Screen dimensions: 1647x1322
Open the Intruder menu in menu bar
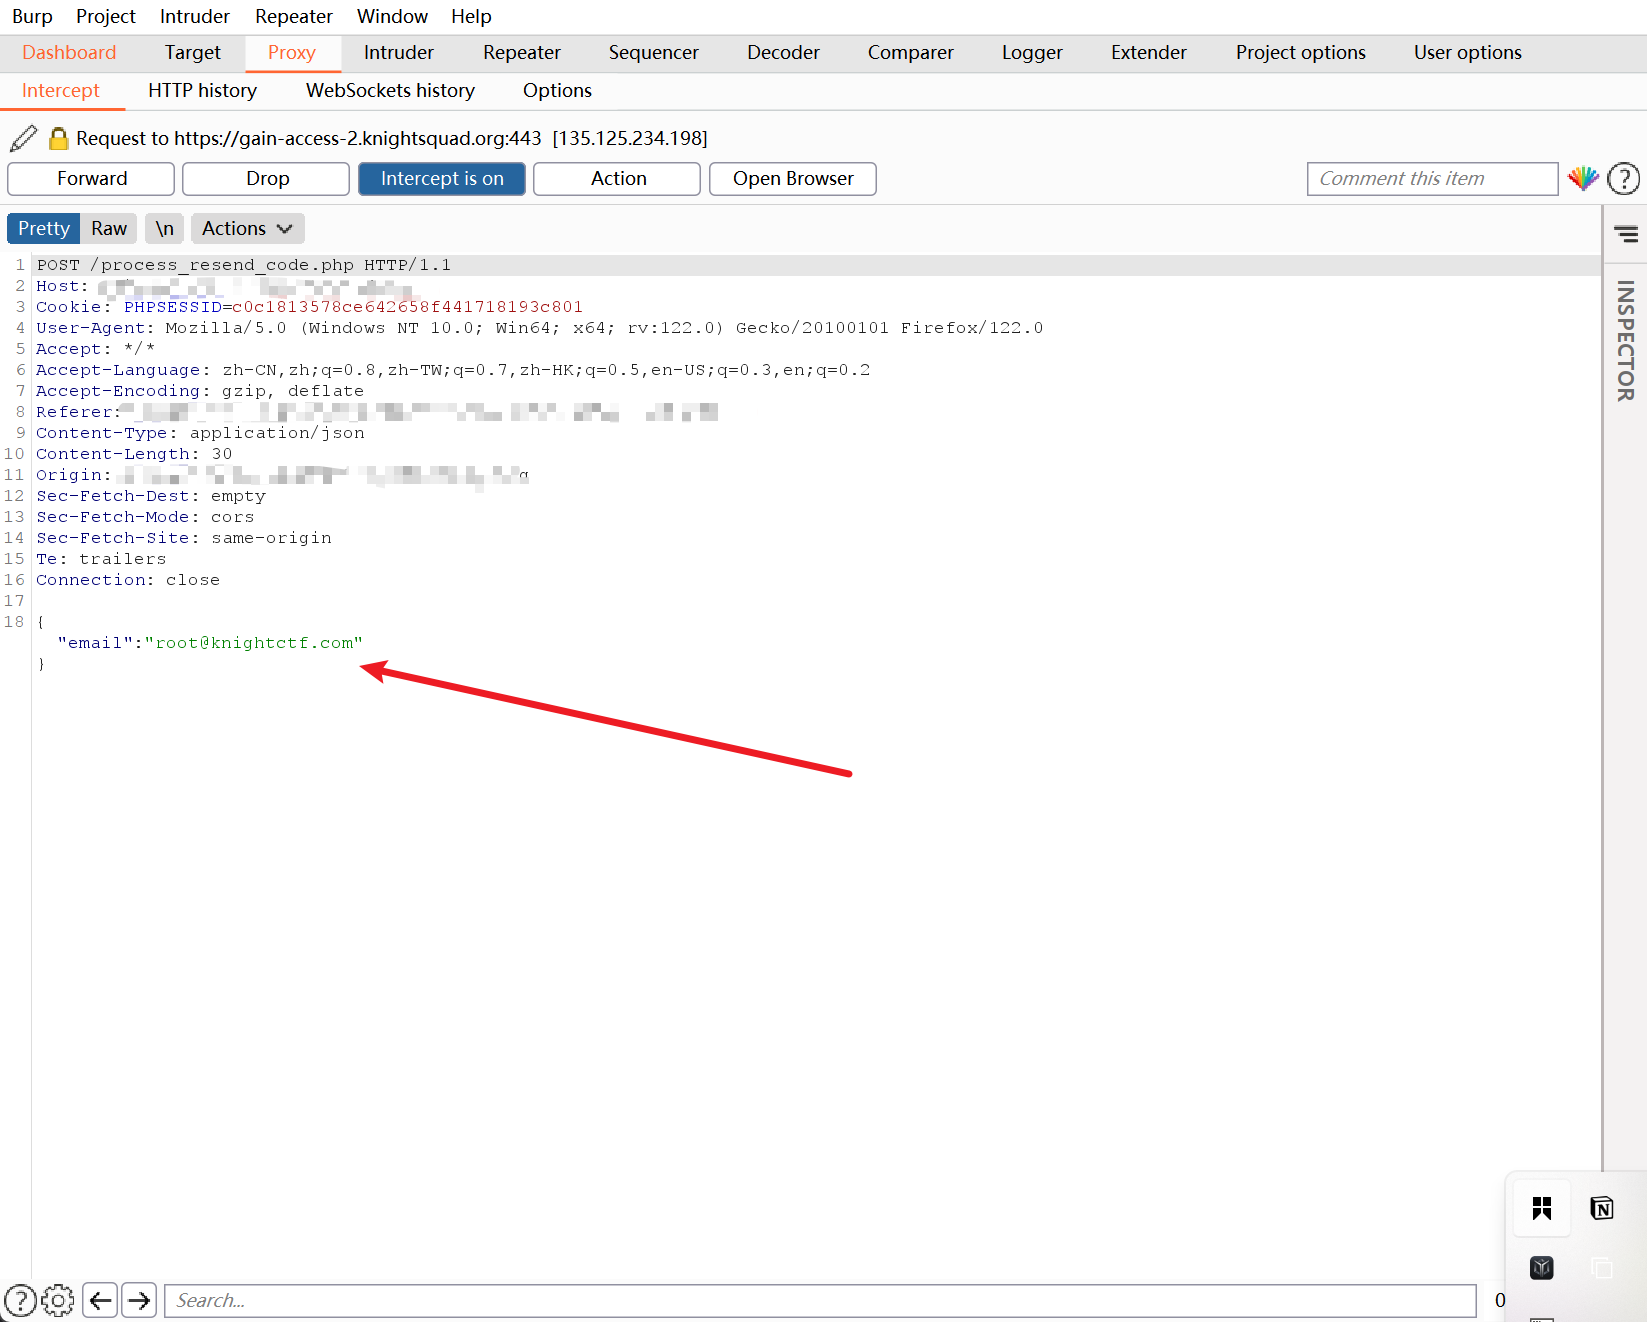tap(195, 16)
